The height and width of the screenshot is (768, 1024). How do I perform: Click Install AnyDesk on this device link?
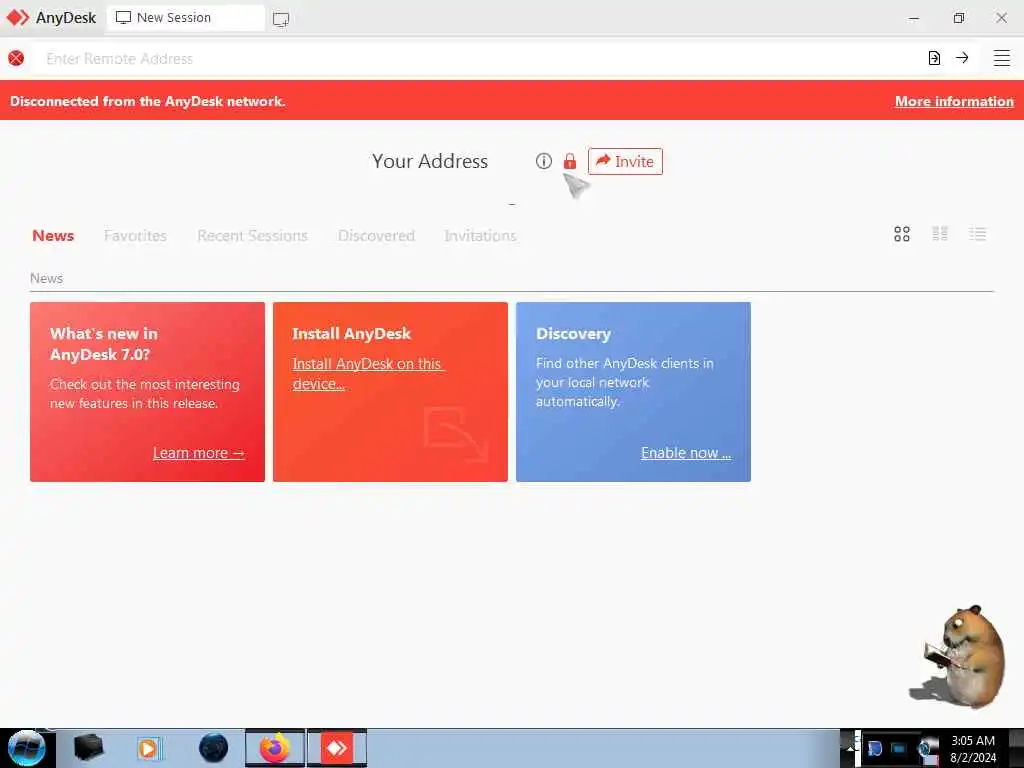point(368,374)
